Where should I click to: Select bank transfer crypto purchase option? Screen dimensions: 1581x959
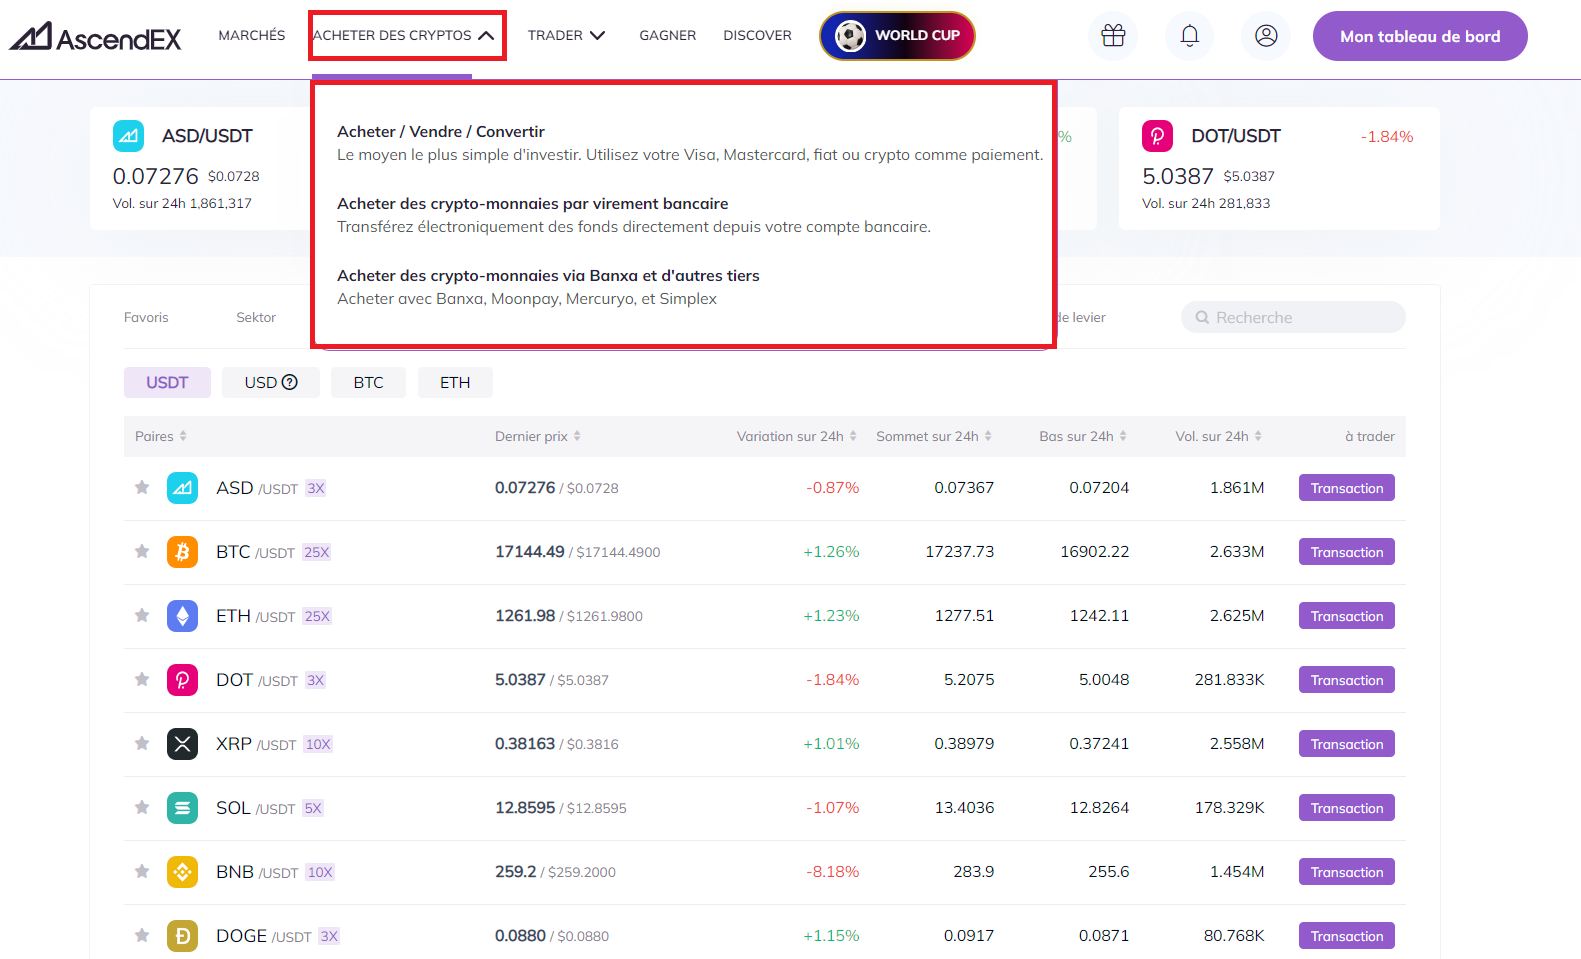(634, 215)
